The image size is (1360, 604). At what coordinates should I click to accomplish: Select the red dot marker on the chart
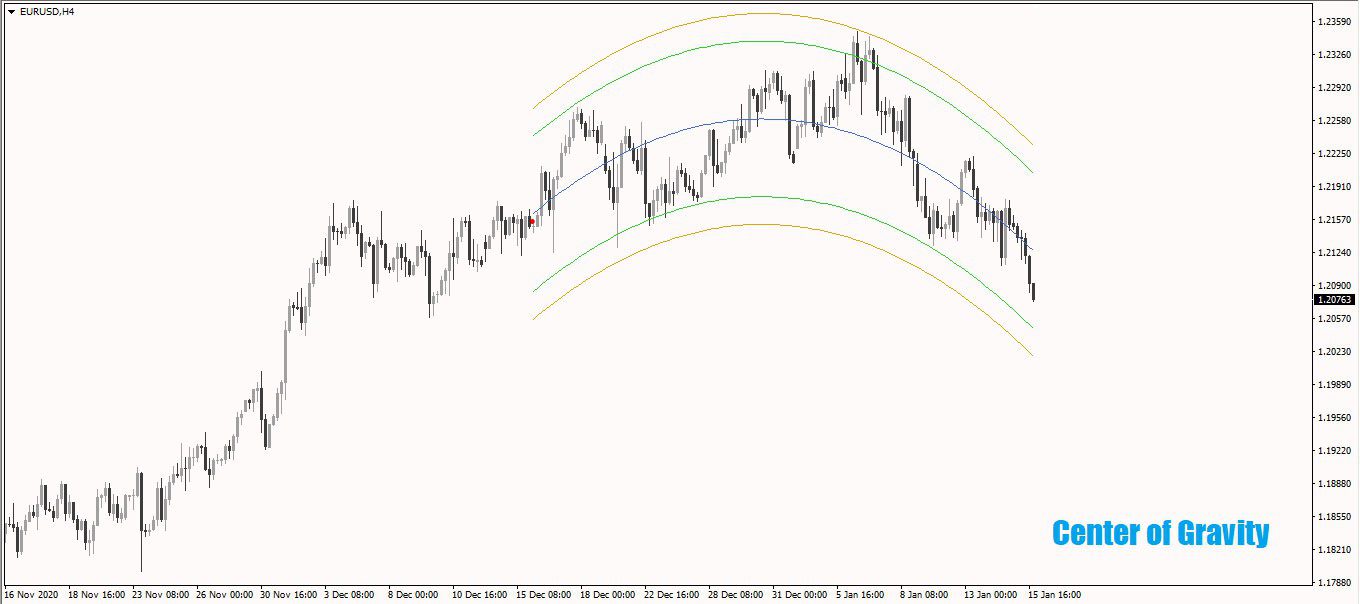click(x=532, y=221)
